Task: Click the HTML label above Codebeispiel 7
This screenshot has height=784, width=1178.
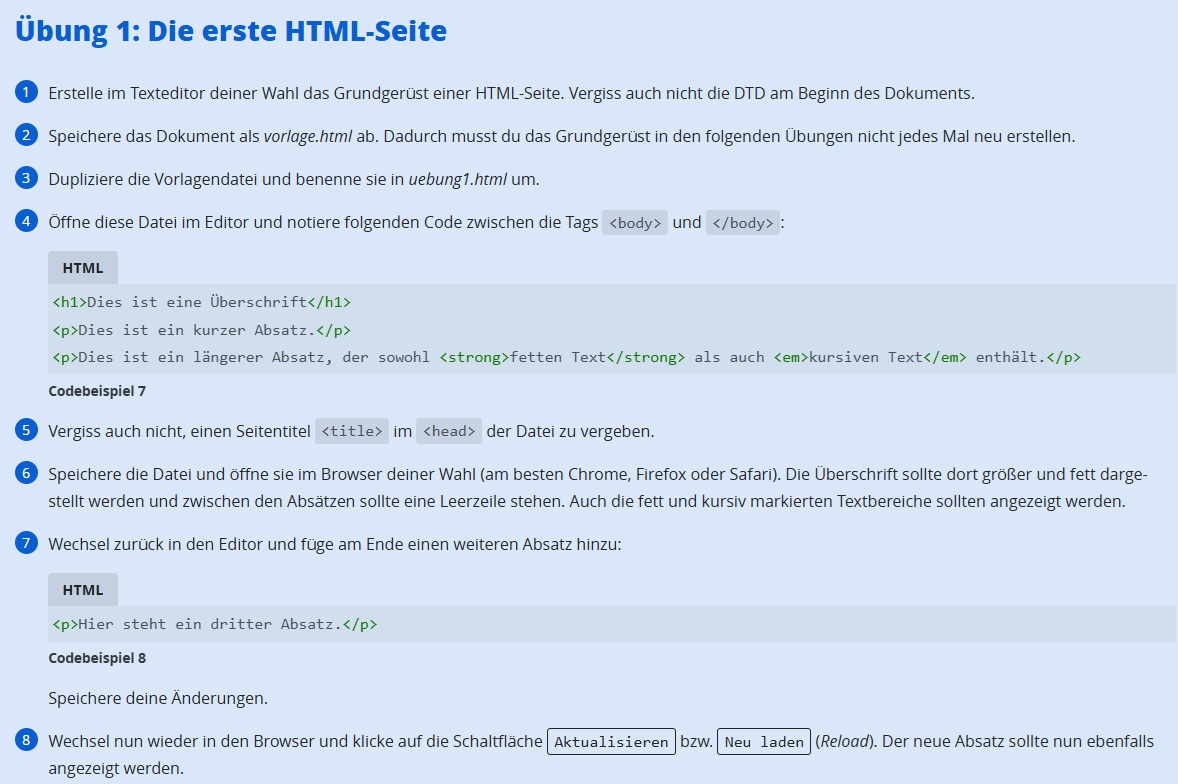Action: click(83, 268)
